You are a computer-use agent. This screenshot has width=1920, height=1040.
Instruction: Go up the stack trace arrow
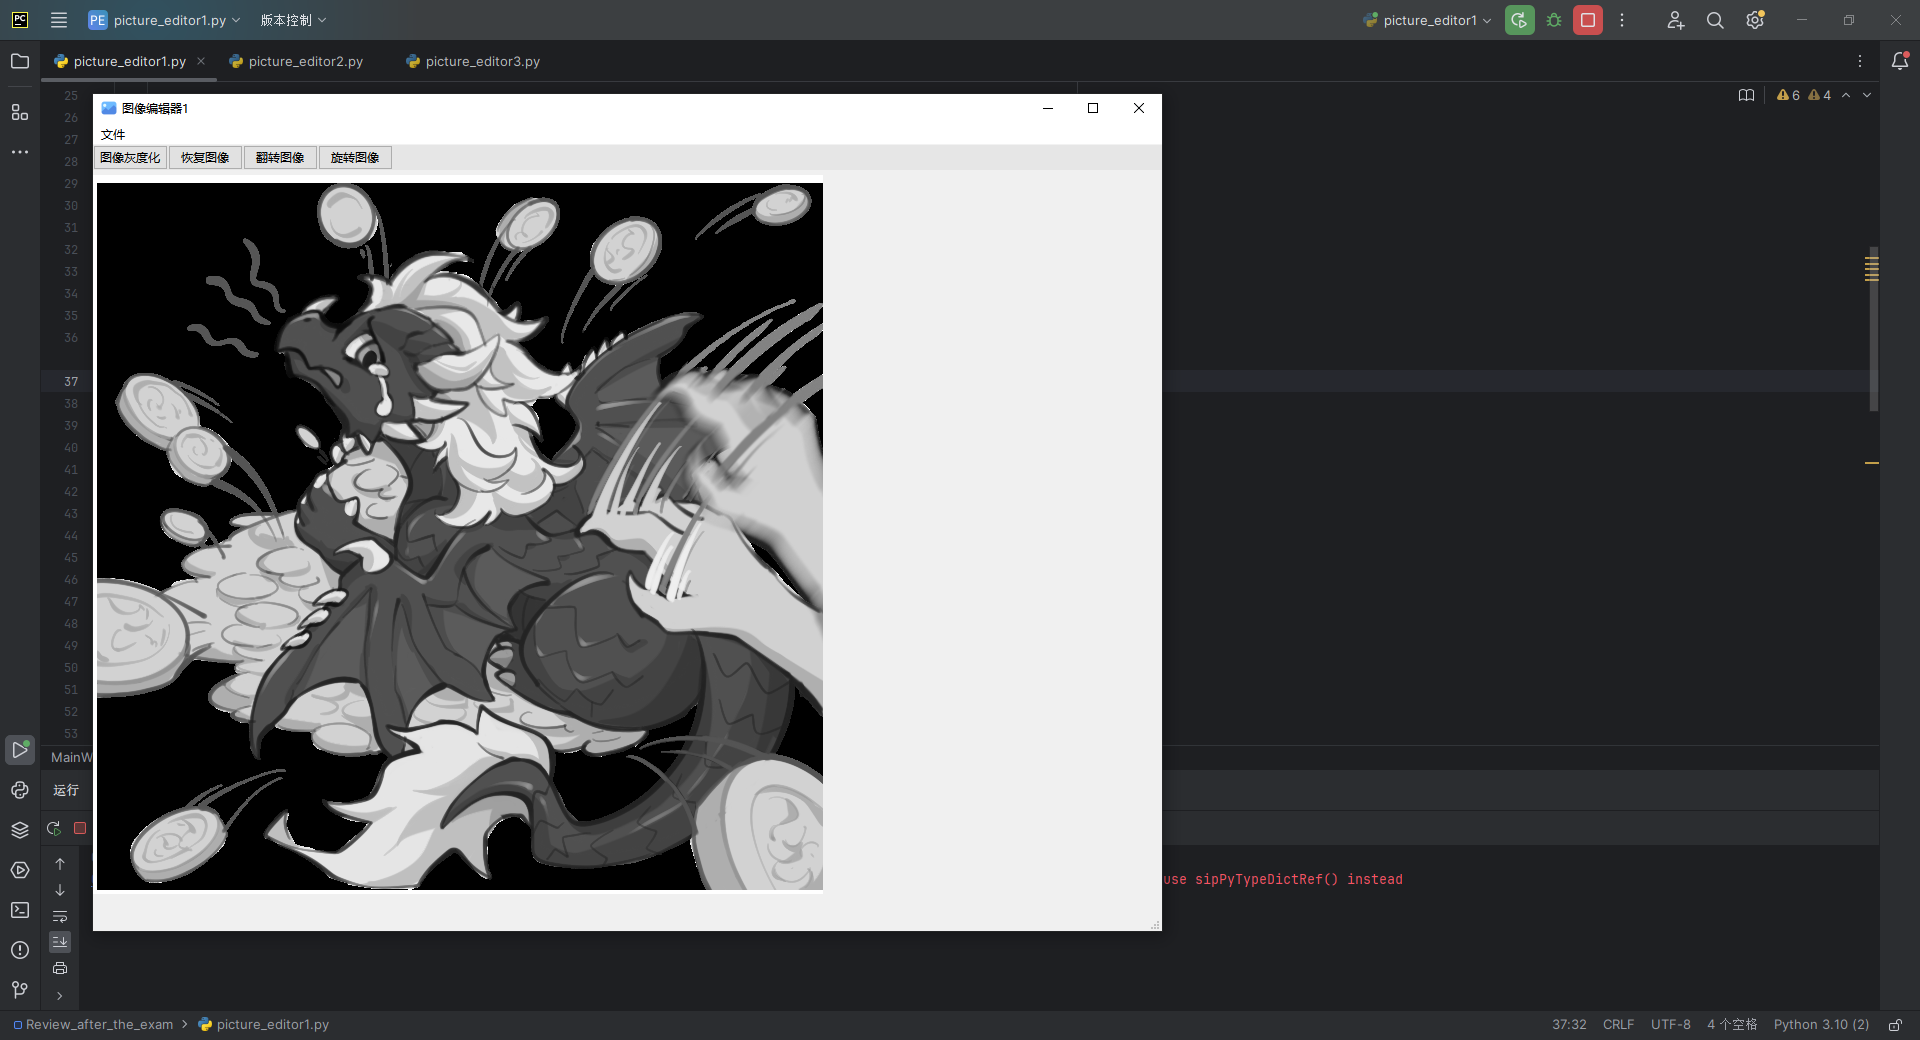coord(60,863)
